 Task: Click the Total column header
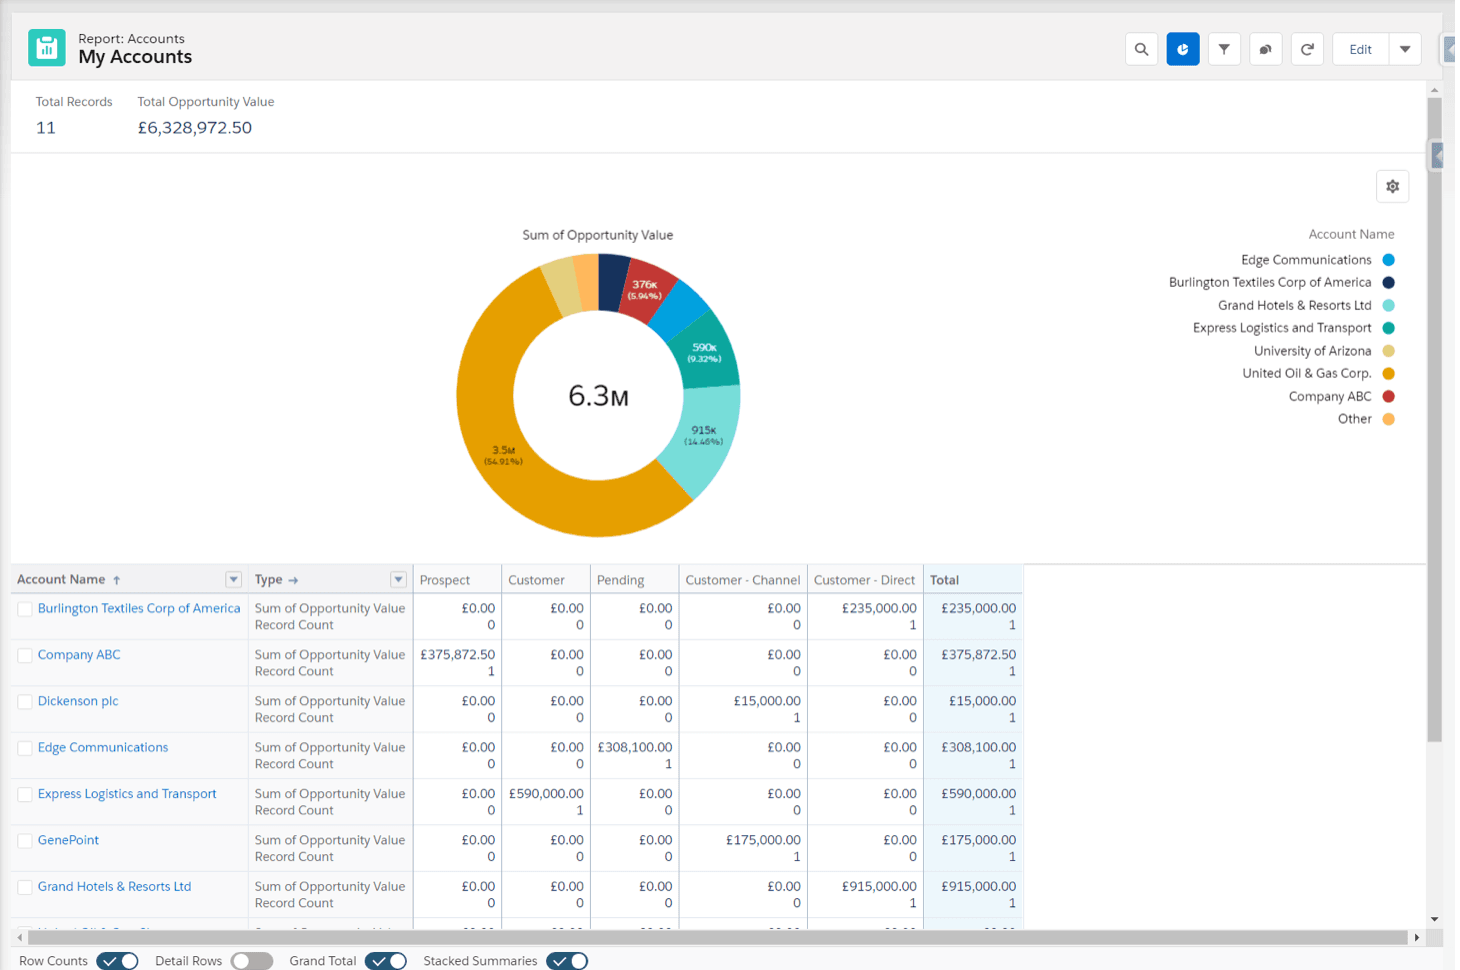click(x=973, y=580)
